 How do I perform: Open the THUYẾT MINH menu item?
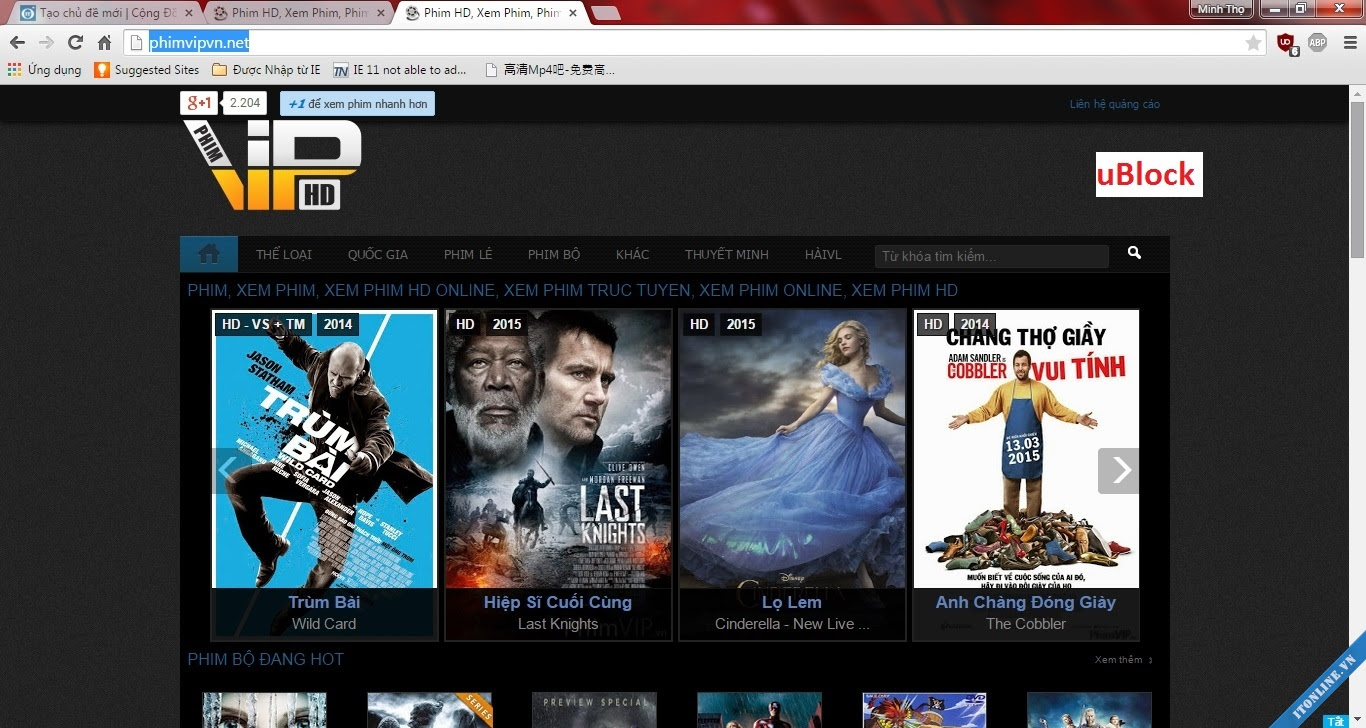(x=727, y=255)
